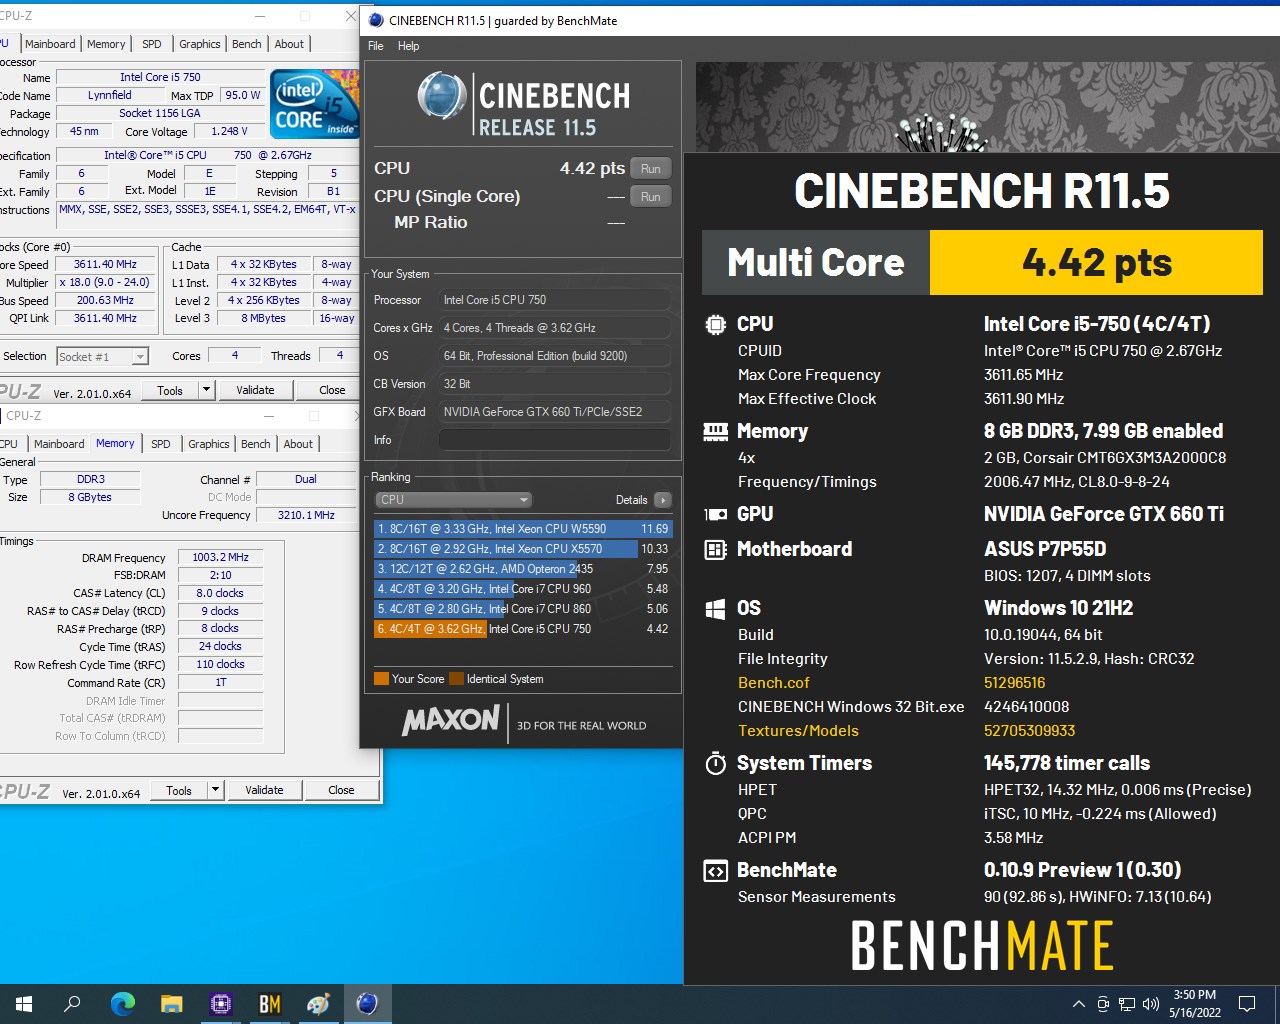Click Validate in lower CPU-Z window
The width and height of the screenshot is (1280, 1024).
point(264,790)
